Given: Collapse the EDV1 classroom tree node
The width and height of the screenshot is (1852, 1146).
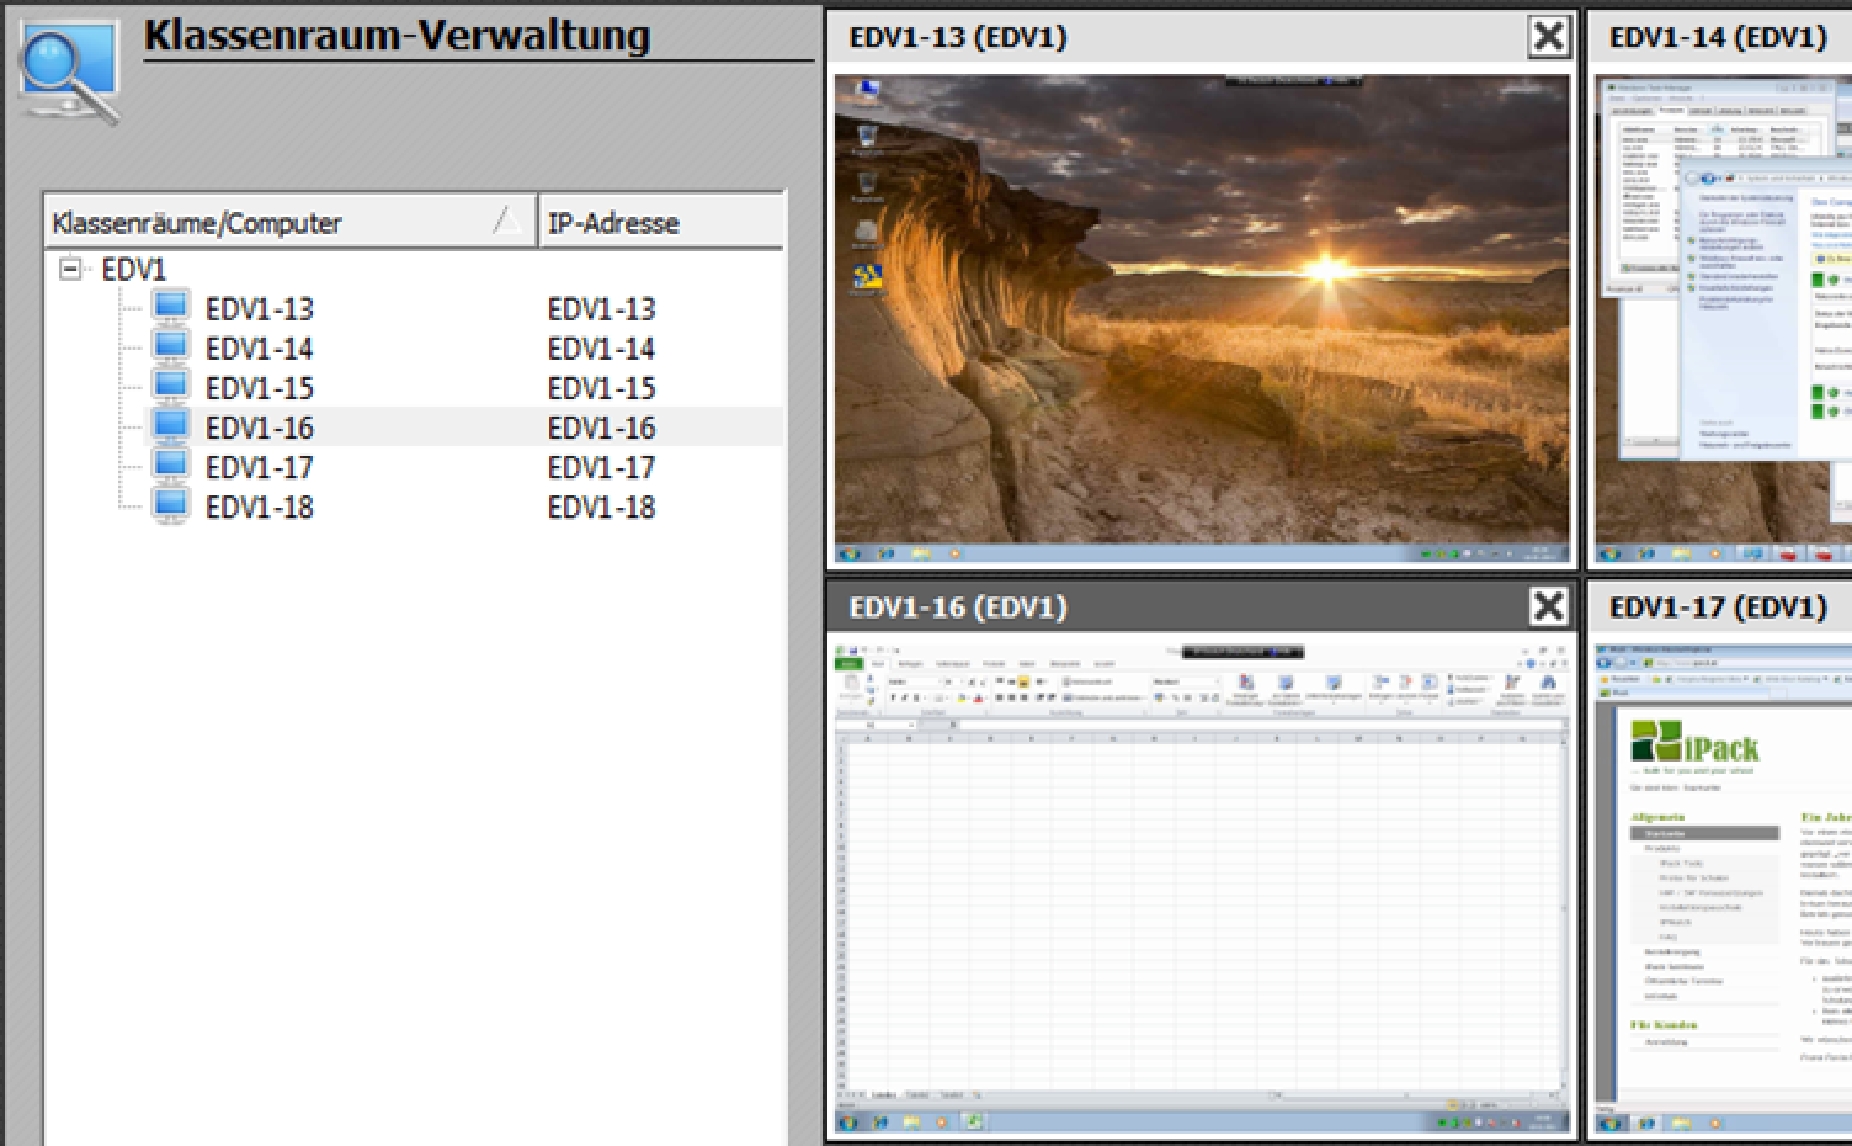Looking at the screenshot, I should [x=70, y=269].
